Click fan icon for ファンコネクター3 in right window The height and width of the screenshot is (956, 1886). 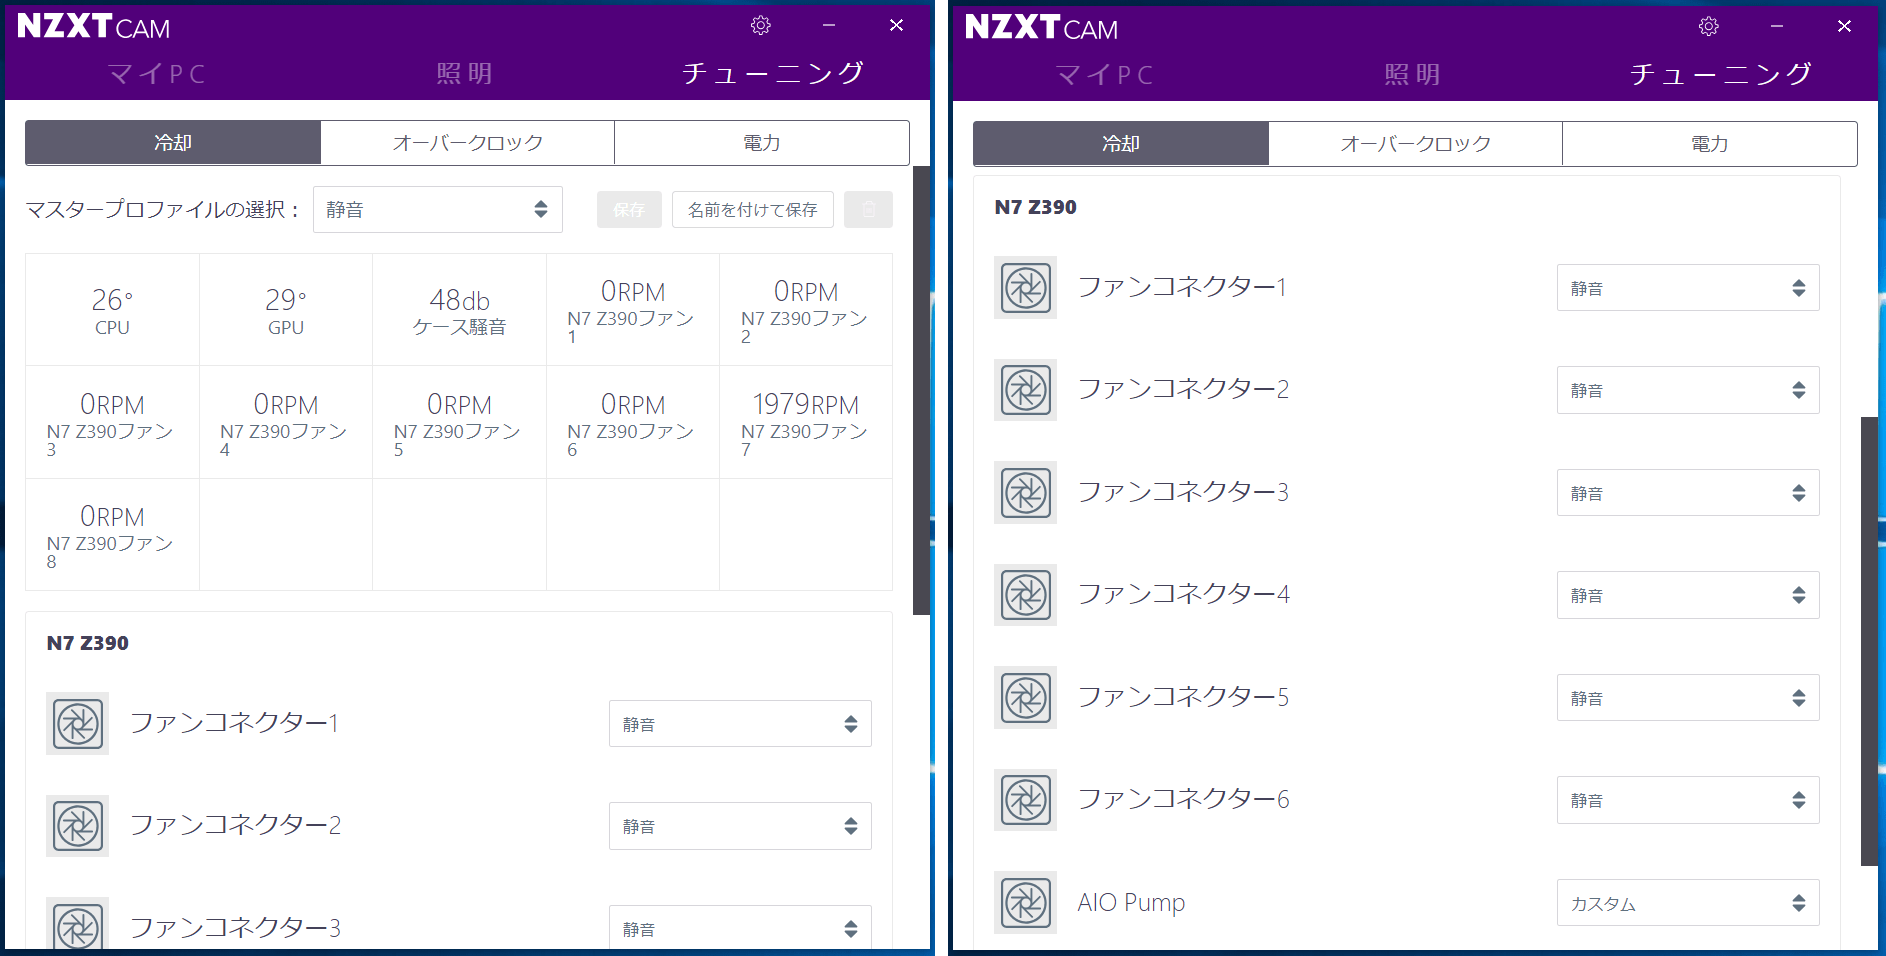click(x=1026, y=493)
